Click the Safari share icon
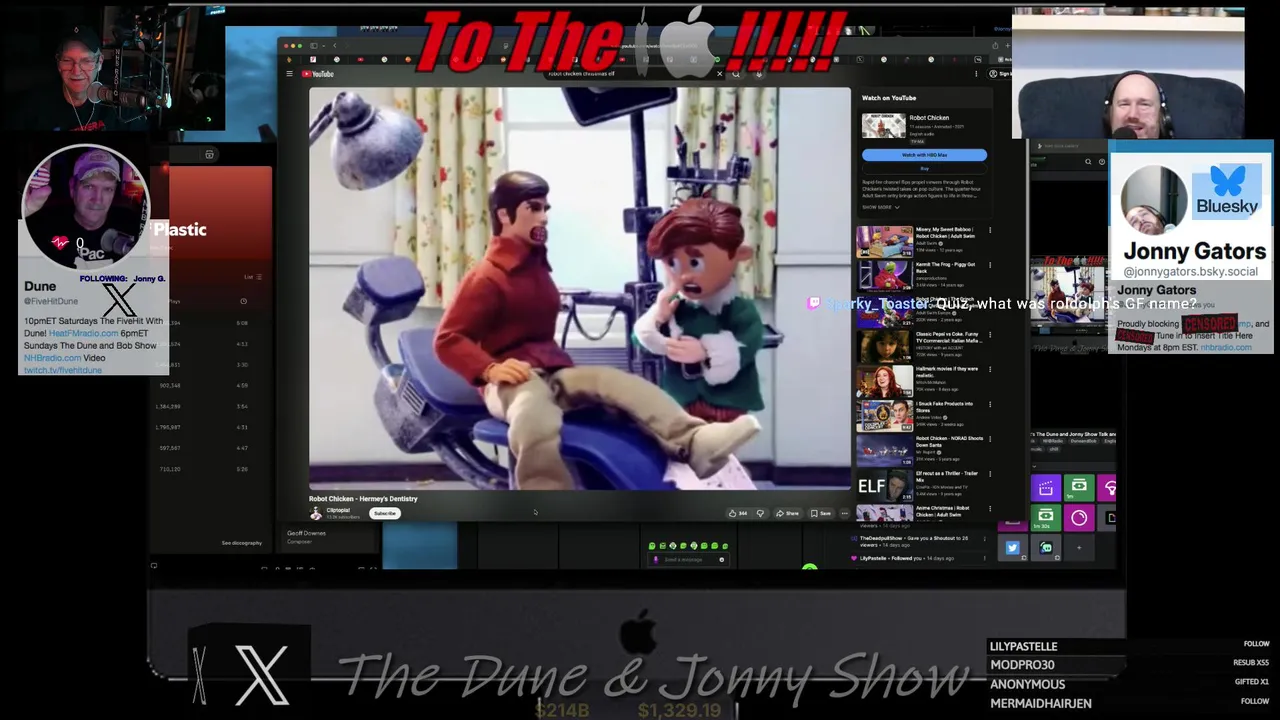 pyautogui.click(x=995, y=45)
